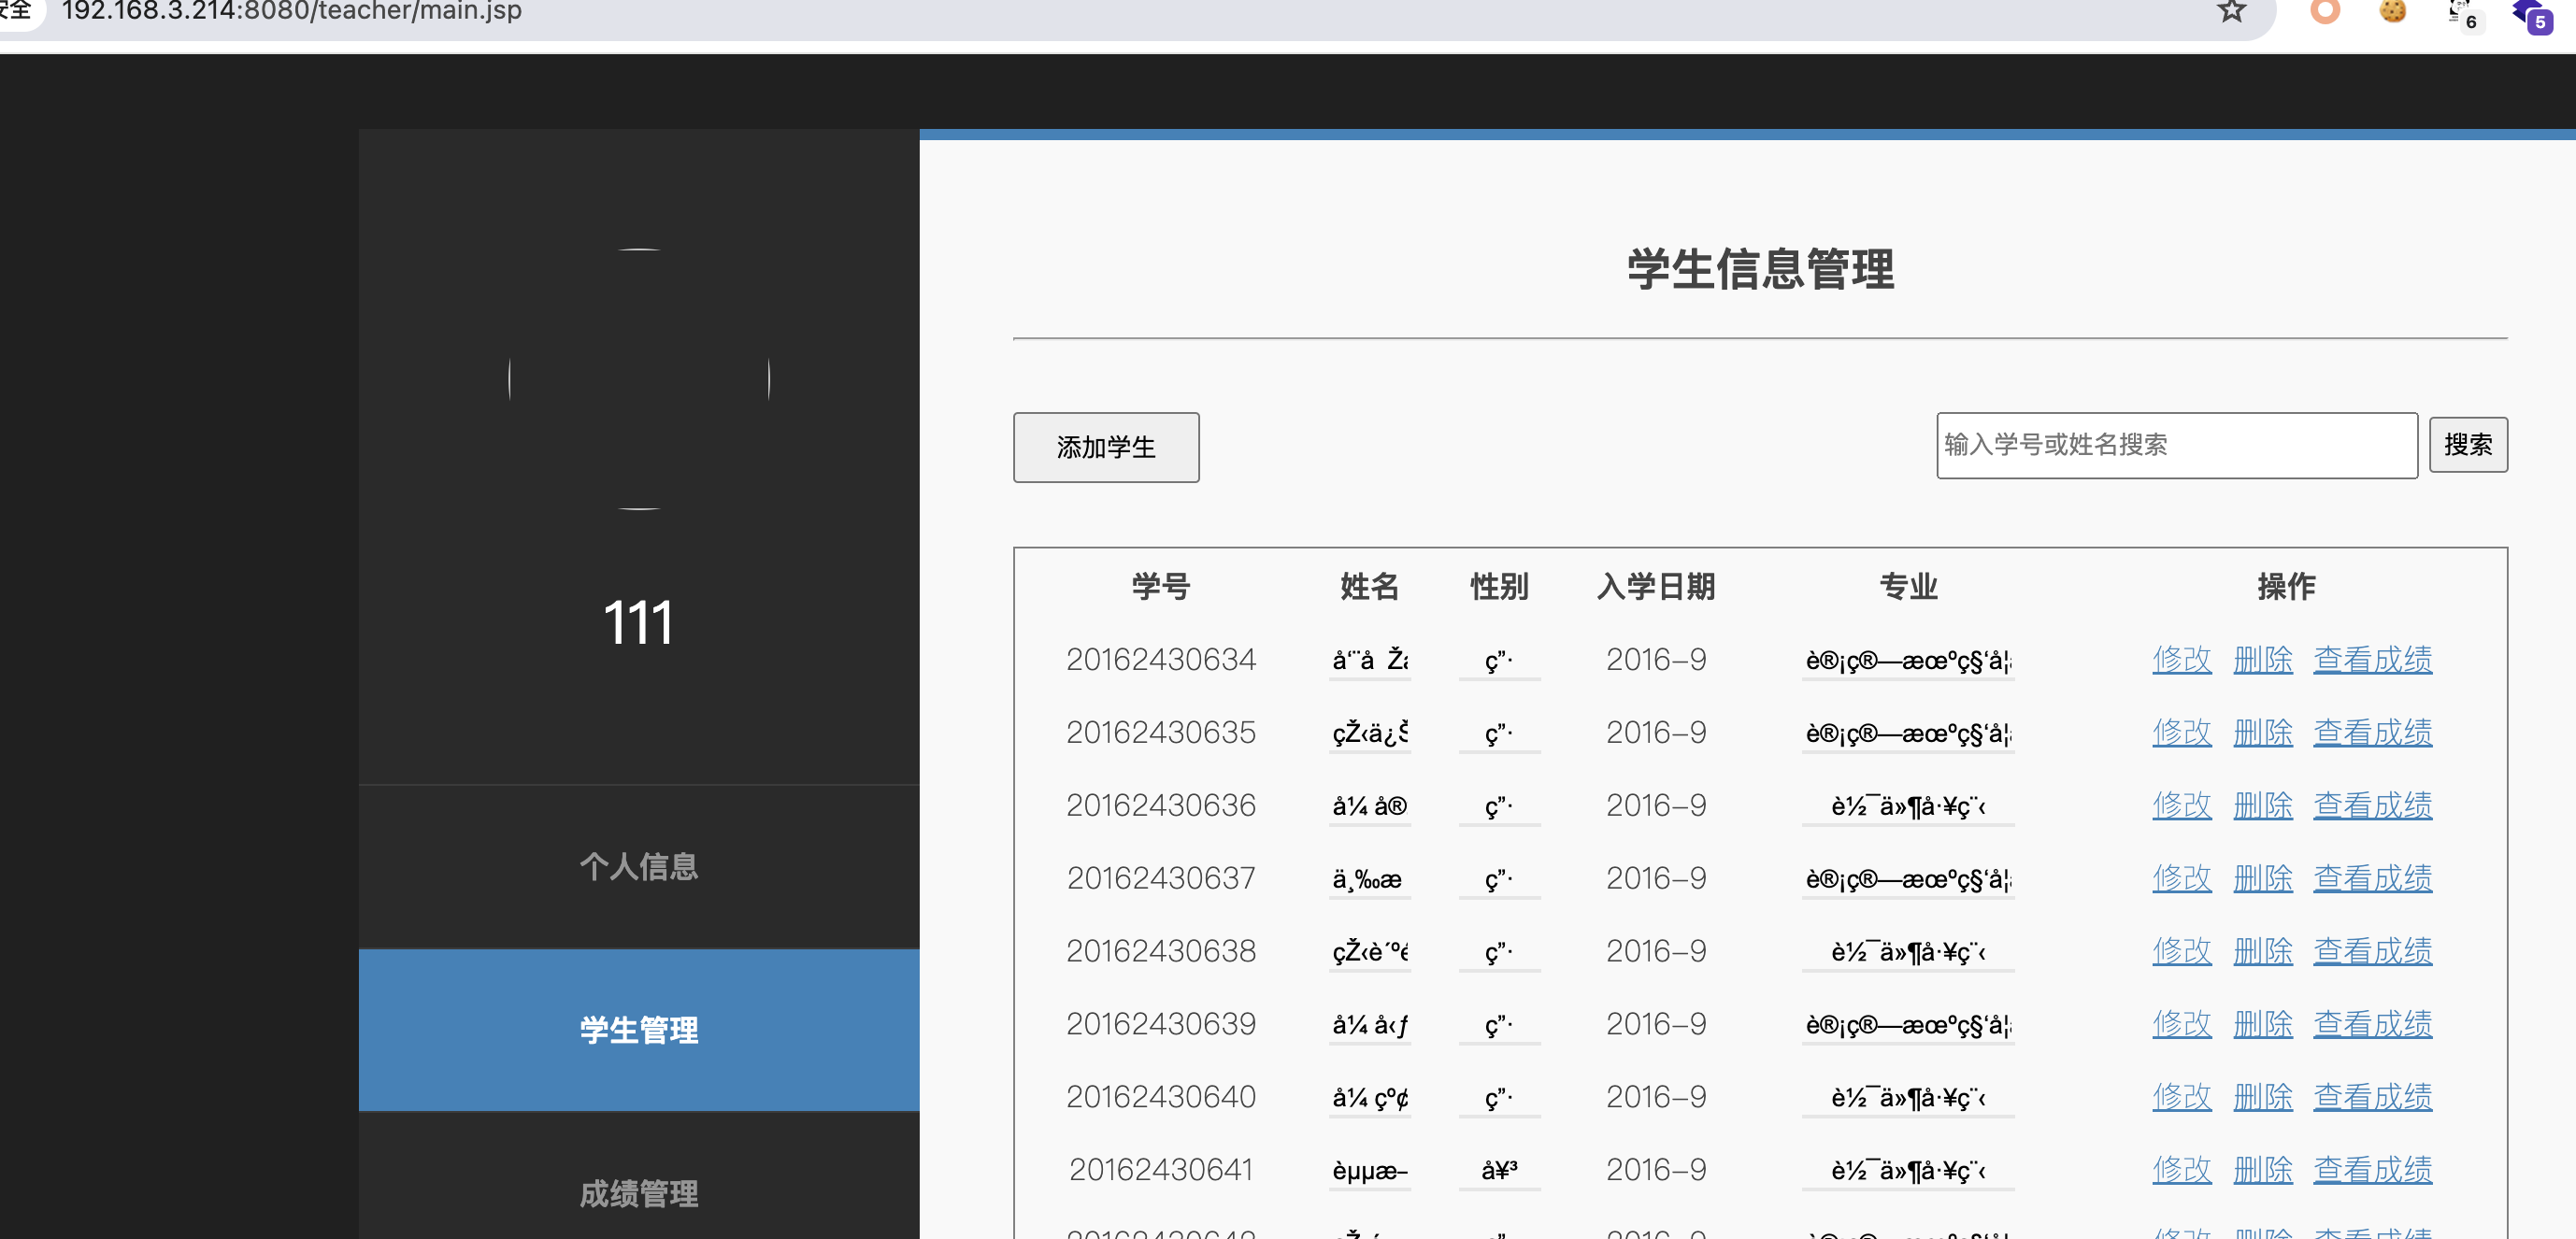Select the 学生管理 sidebar item
The height and width of the screenshot is (1239, 2576).
point(639,1030)
